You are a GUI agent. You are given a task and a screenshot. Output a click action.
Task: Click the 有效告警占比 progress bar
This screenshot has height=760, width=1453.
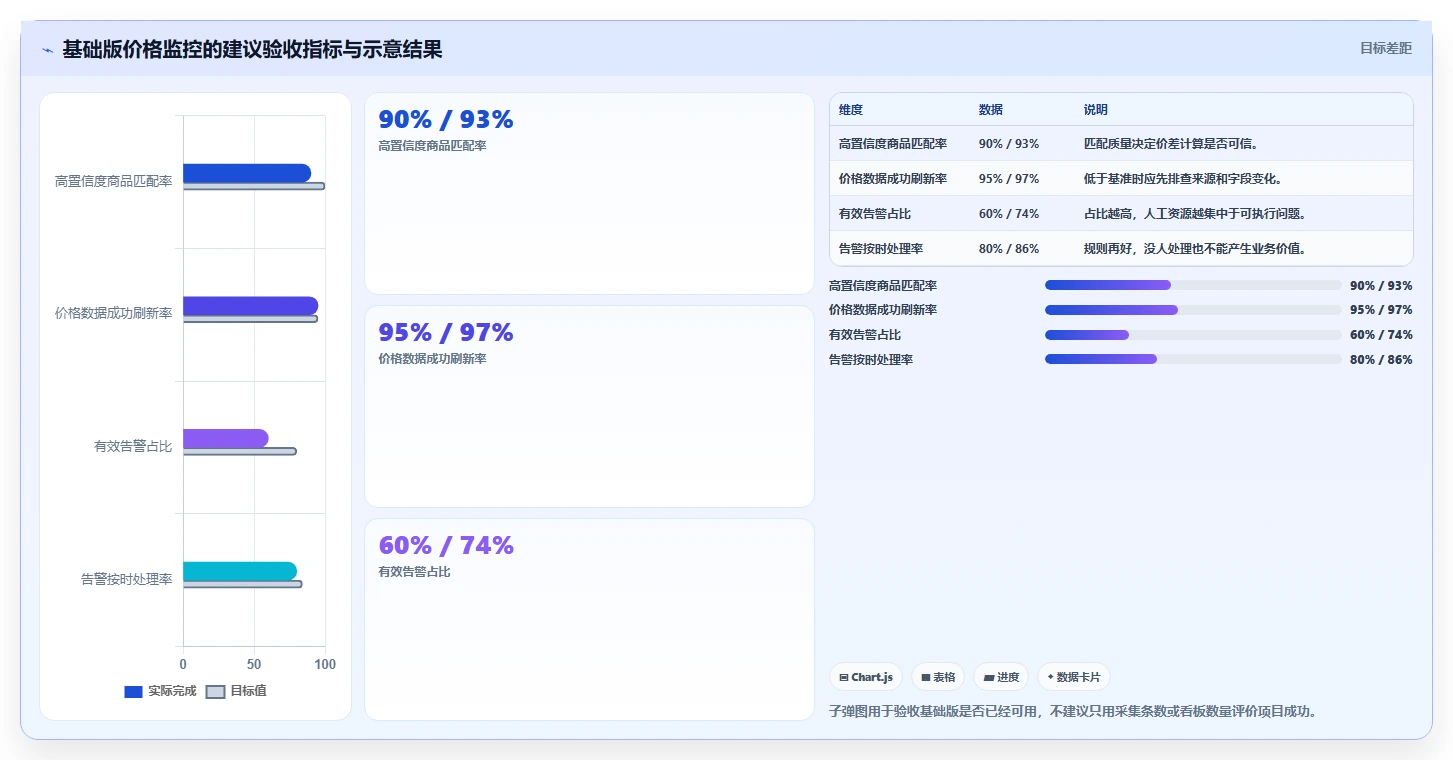[x=1193, y=335]
